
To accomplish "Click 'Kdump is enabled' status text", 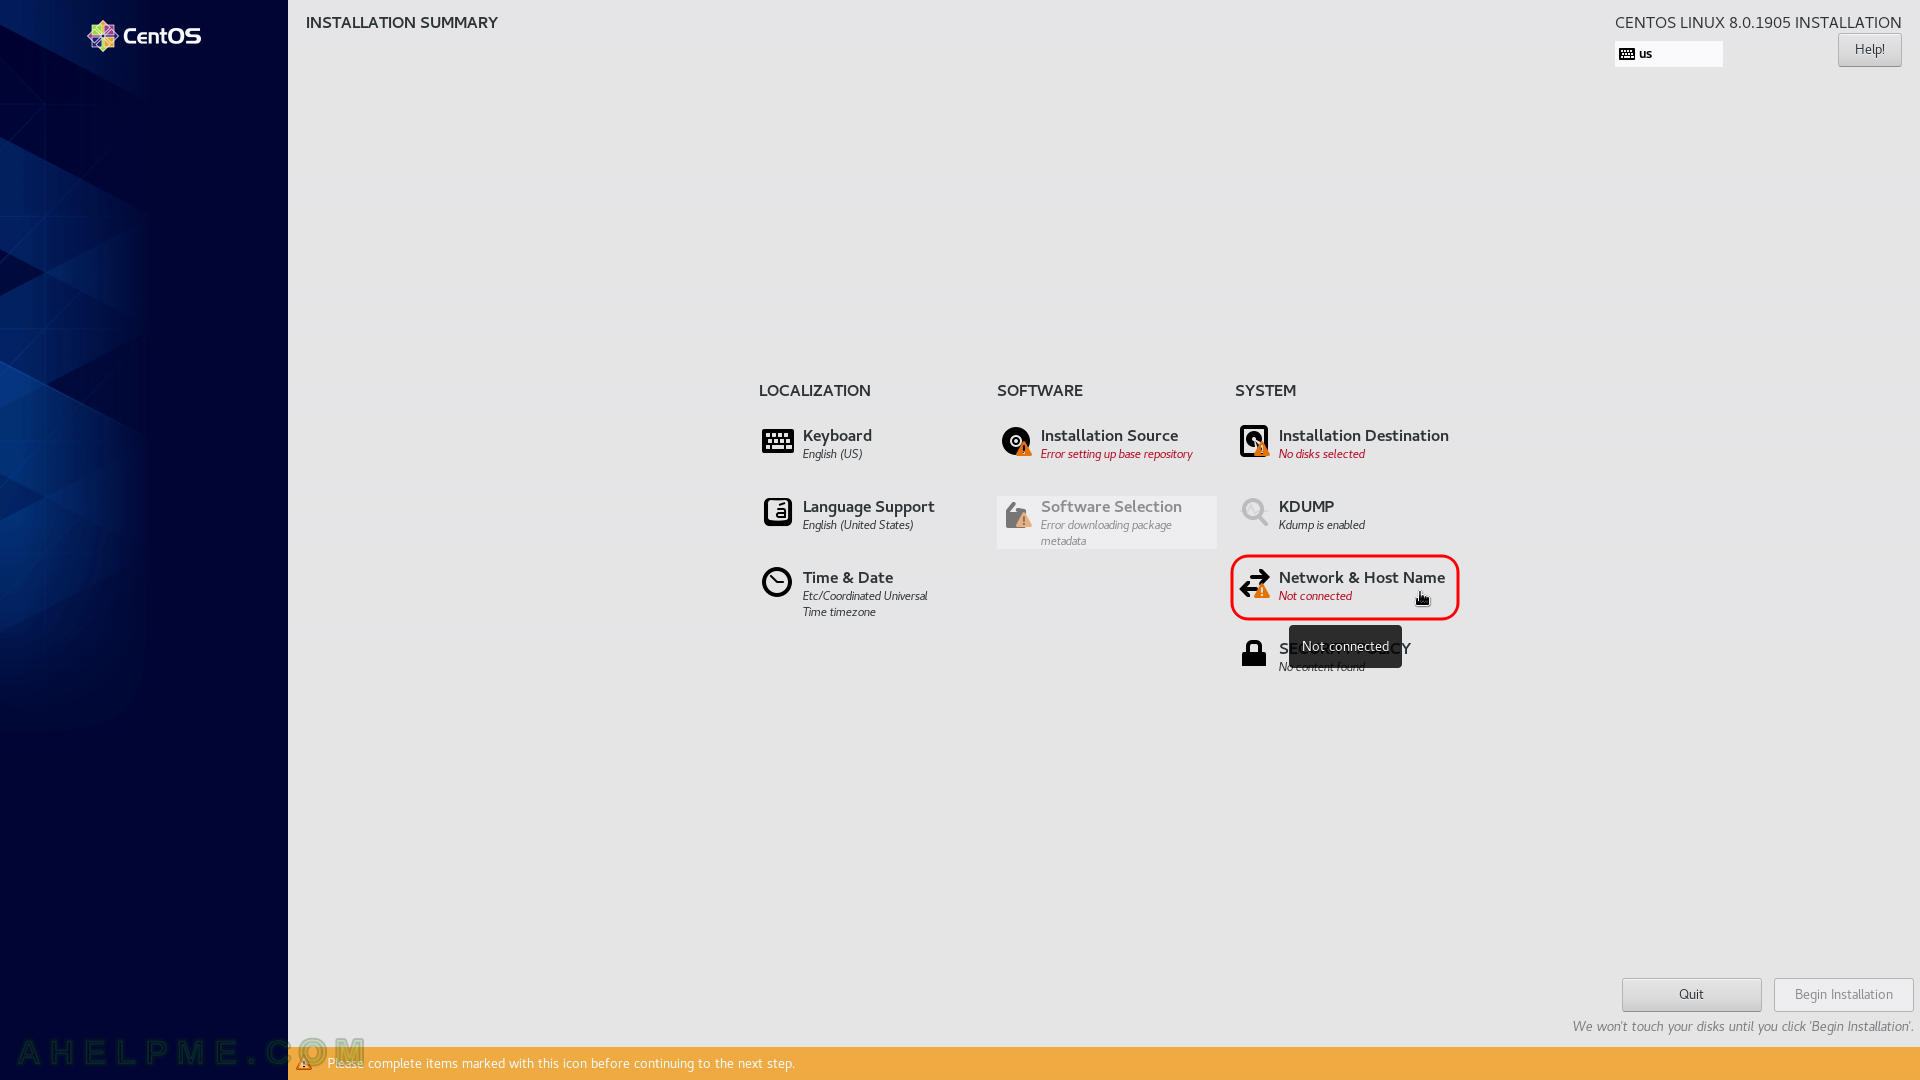I will tap(1321, 526).
